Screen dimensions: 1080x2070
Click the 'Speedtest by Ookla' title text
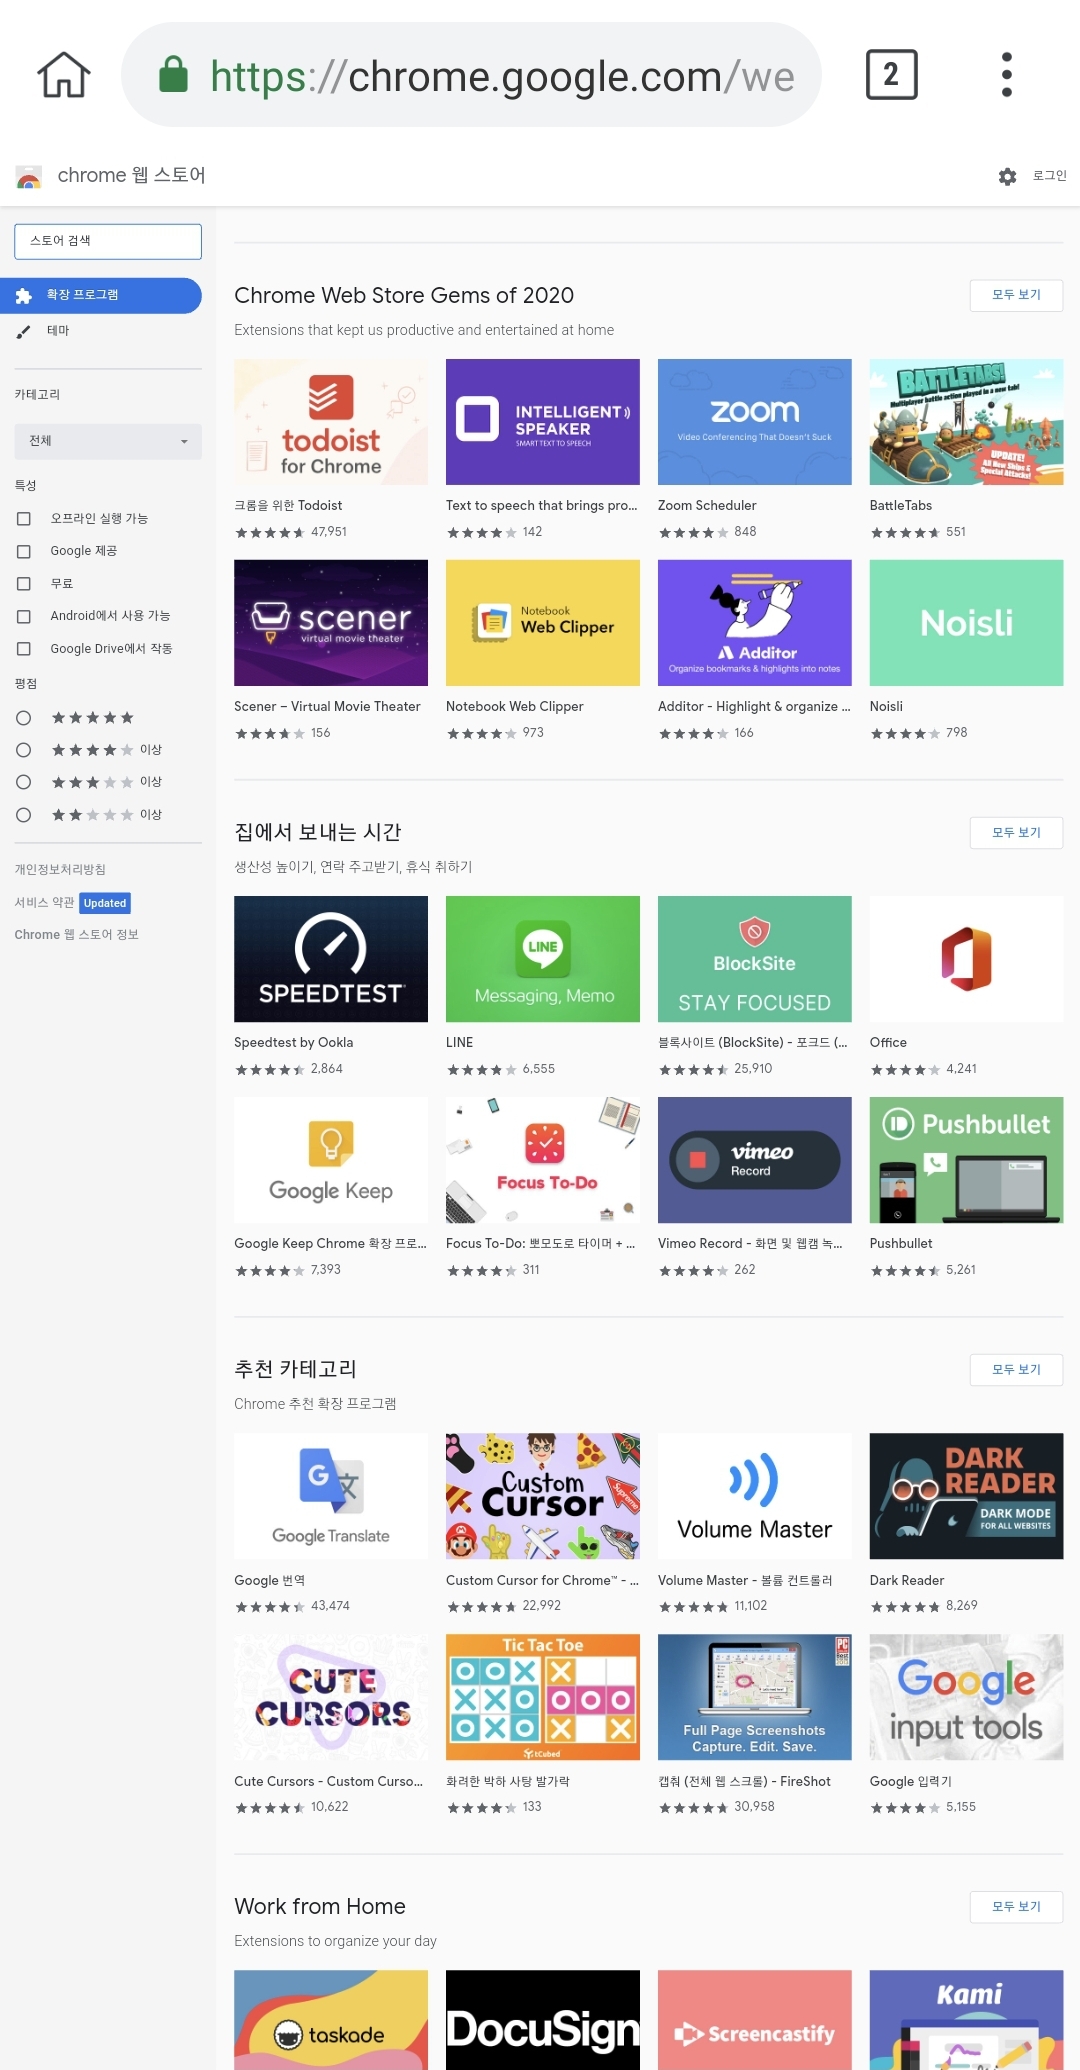point(294,1042)
